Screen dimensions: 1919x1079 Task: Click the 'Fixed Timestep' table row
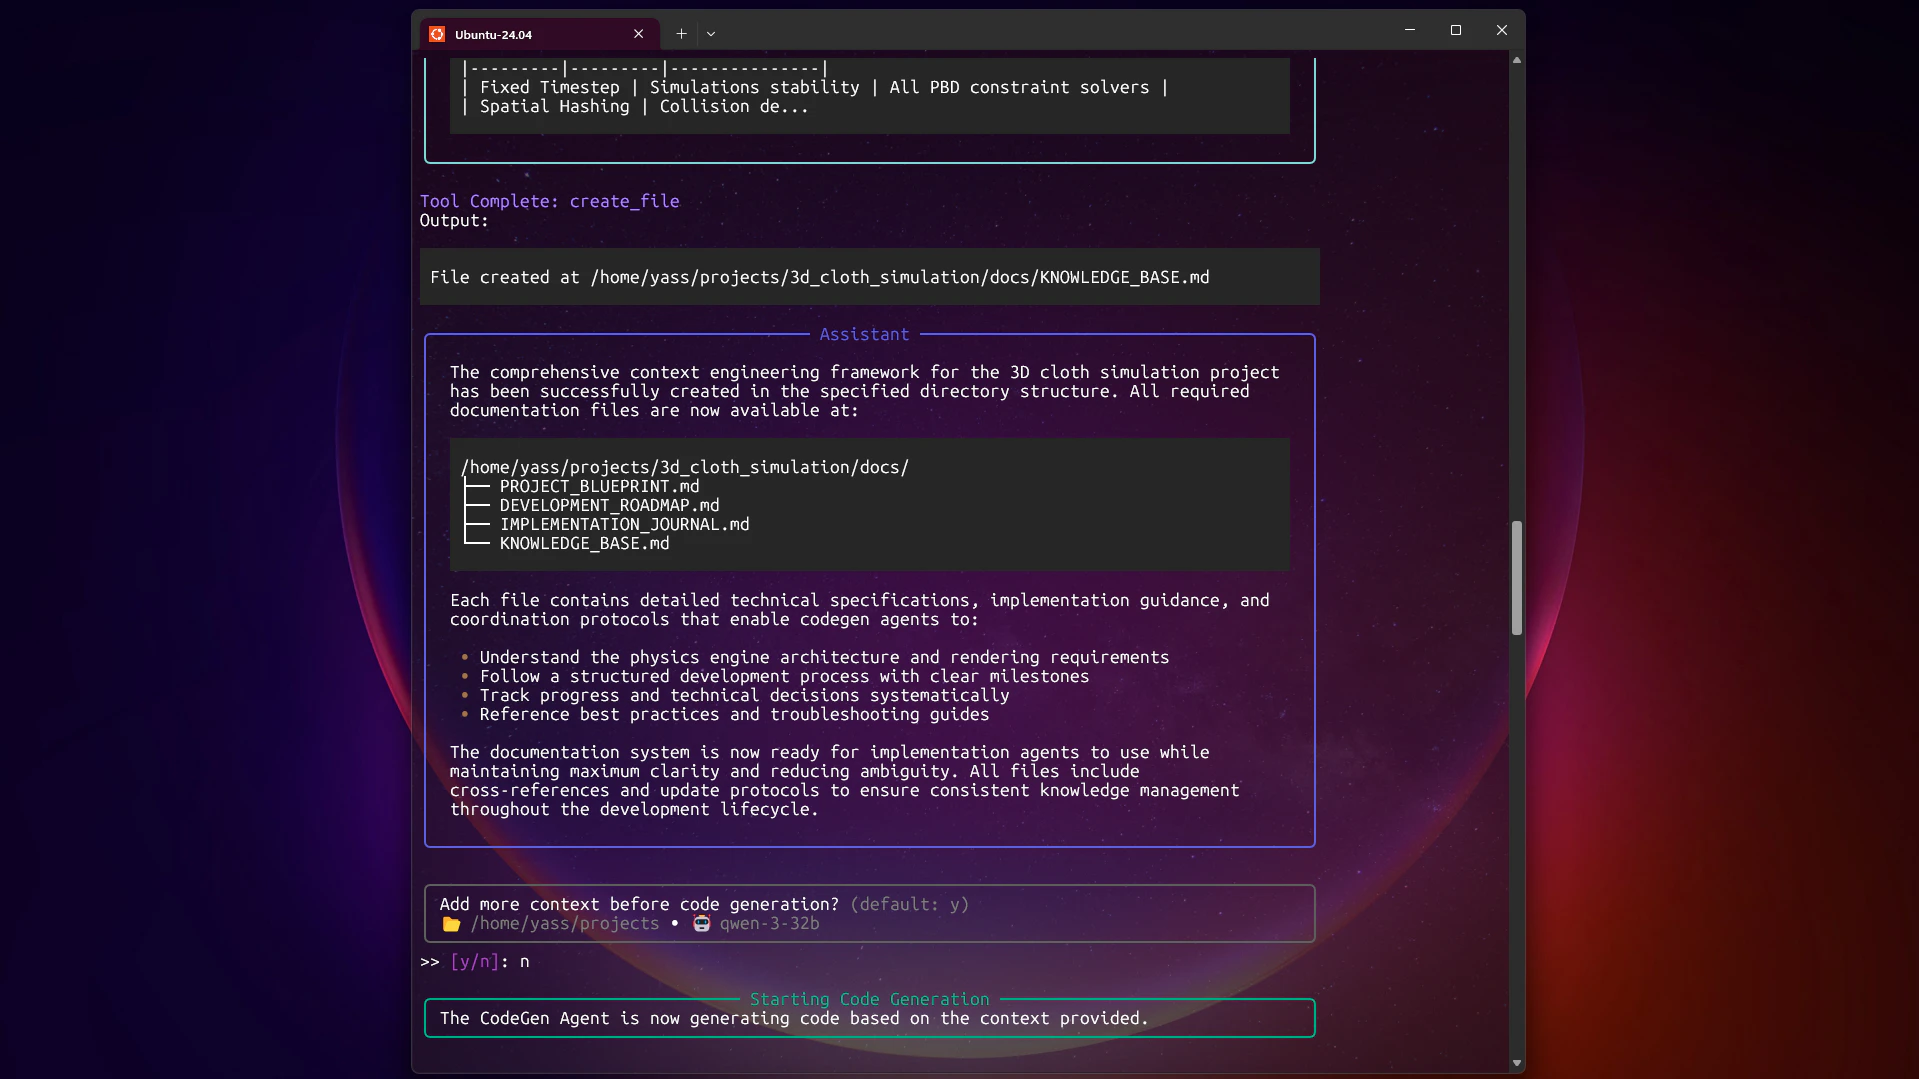click(x=814, y=88)
